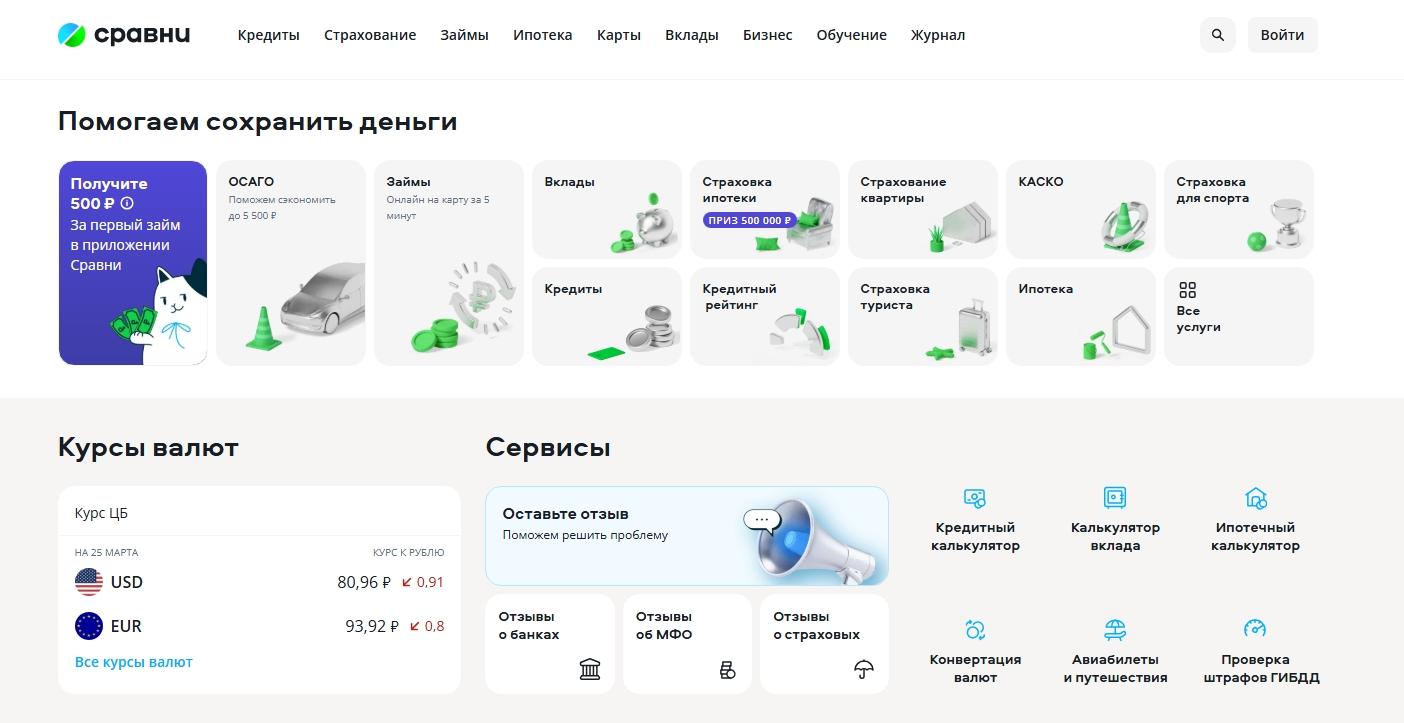The height and width of the screenshot is (723, 1404).
Task: Open the Страхование menu item
Action: pyautogui.click(x=370, y=35)
